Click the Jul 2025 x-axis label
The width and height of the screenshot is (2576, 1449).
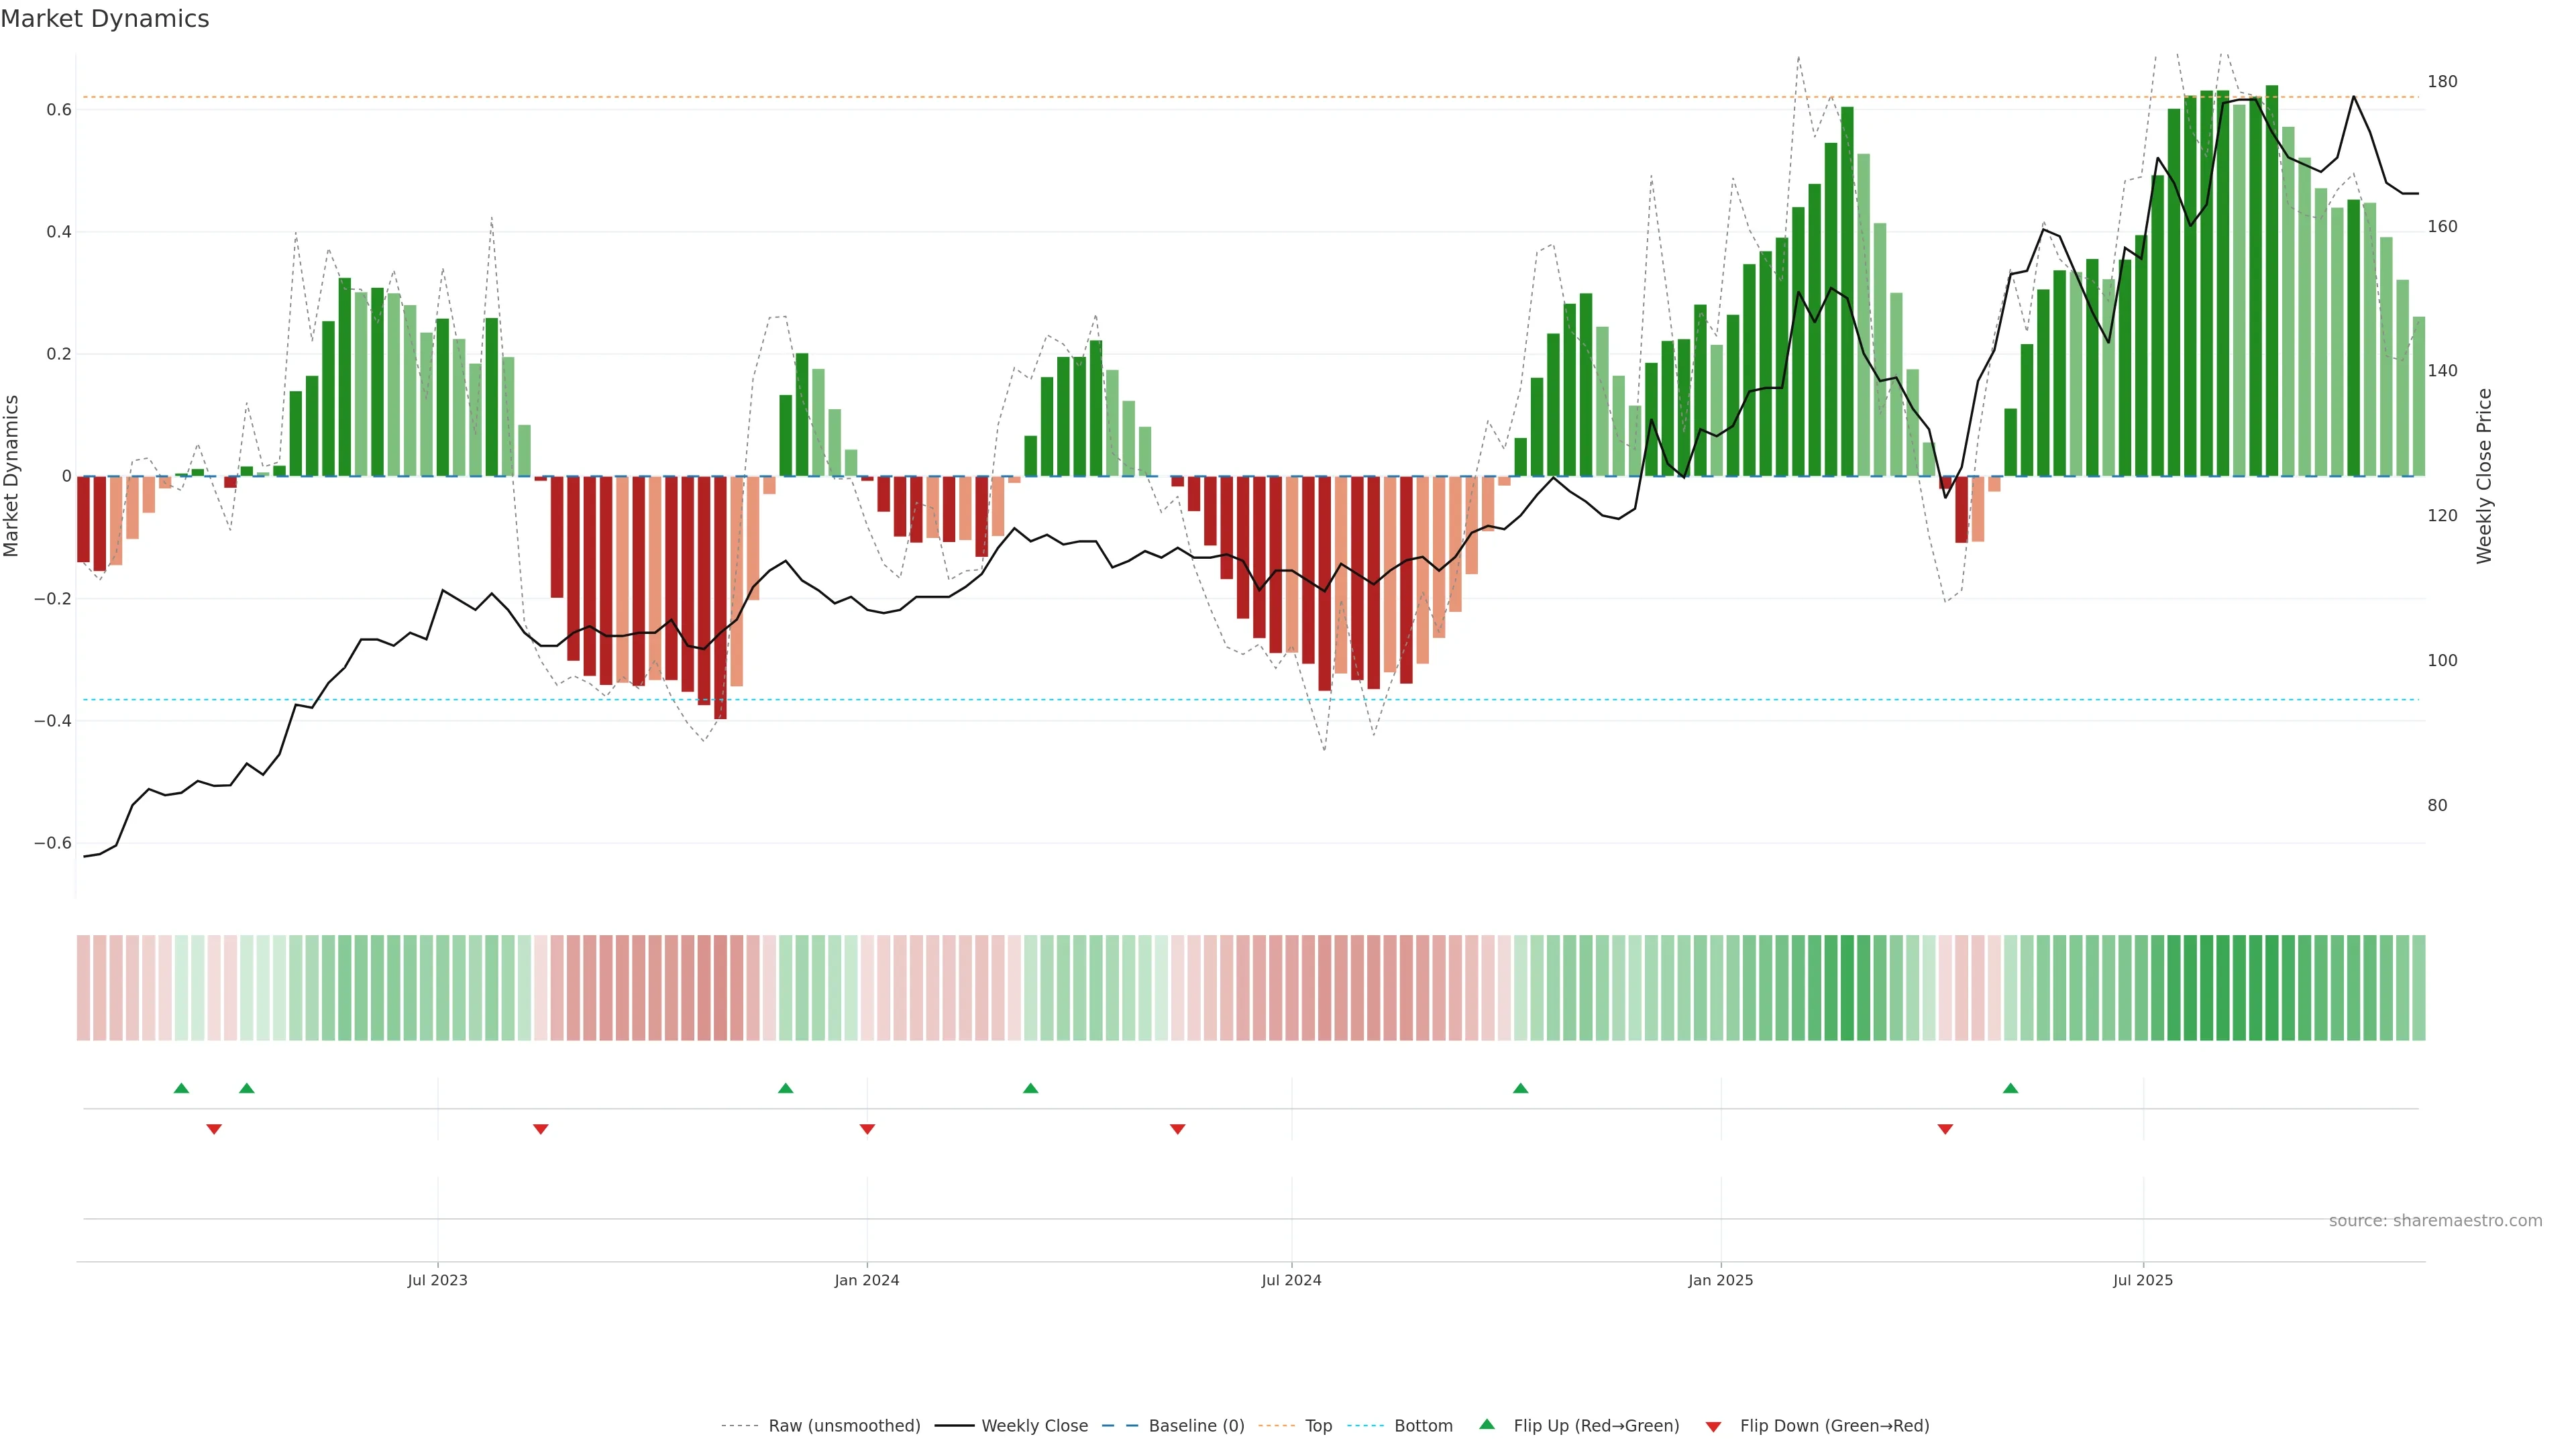2142,1280
